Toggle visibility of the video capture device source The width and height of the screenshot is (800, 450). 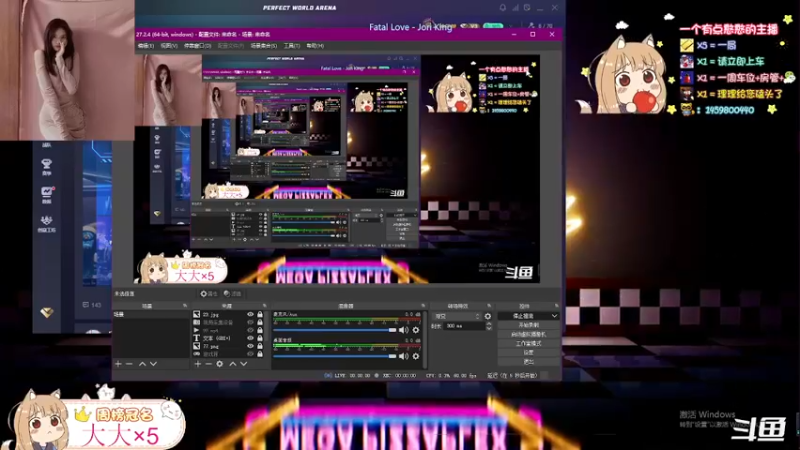pos(251,322)
